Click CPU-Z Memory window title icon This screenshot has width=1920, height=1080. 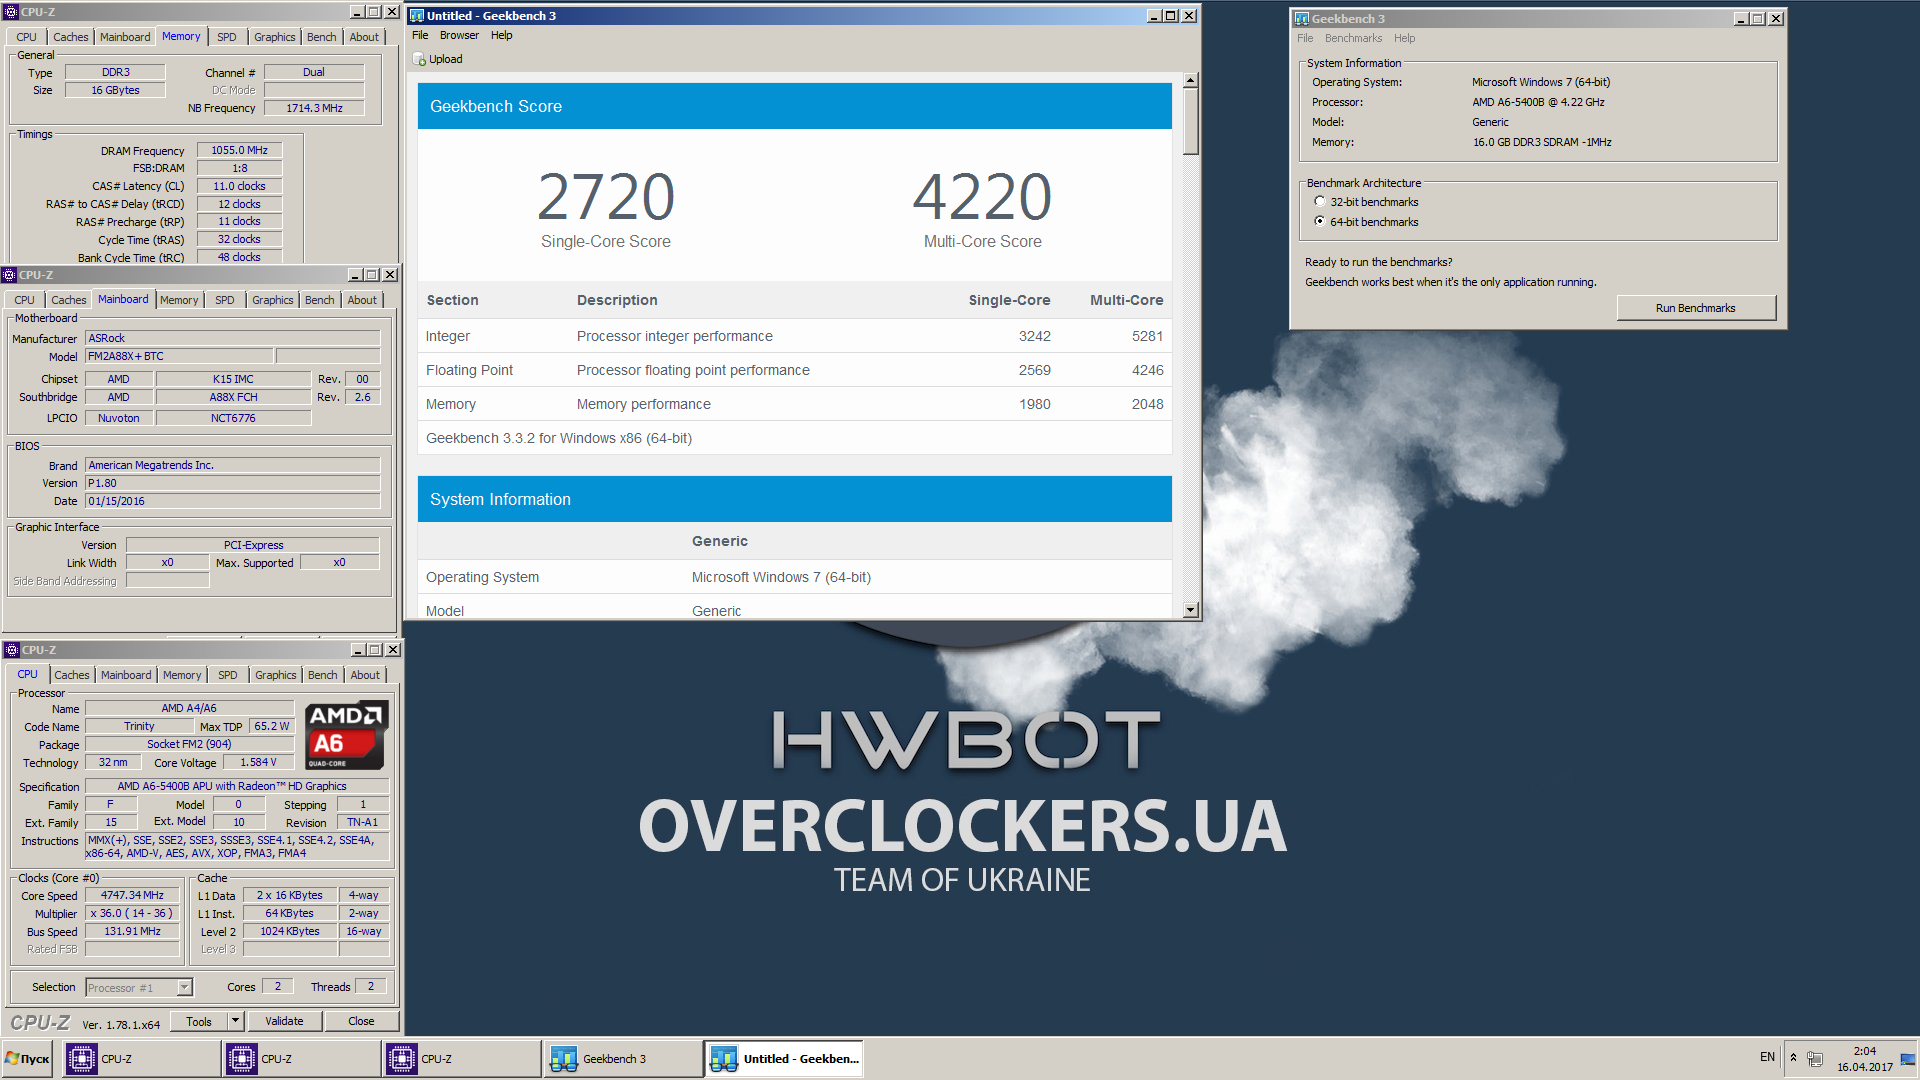(x=11, y=12)
